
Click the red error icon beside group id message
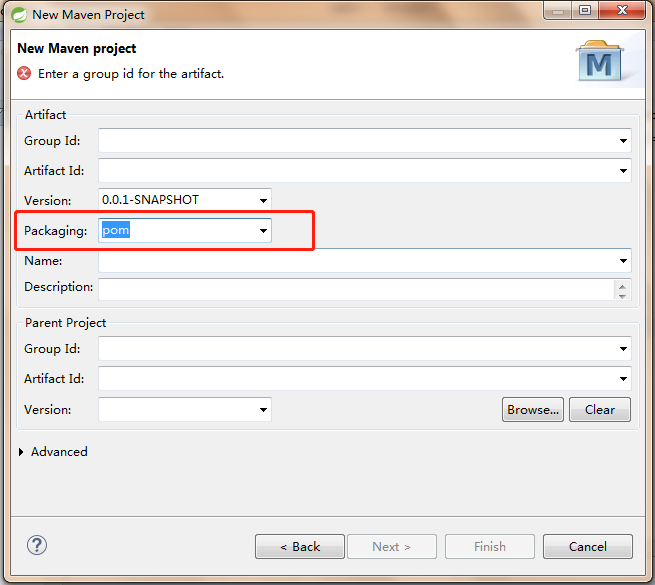(24, 74)
